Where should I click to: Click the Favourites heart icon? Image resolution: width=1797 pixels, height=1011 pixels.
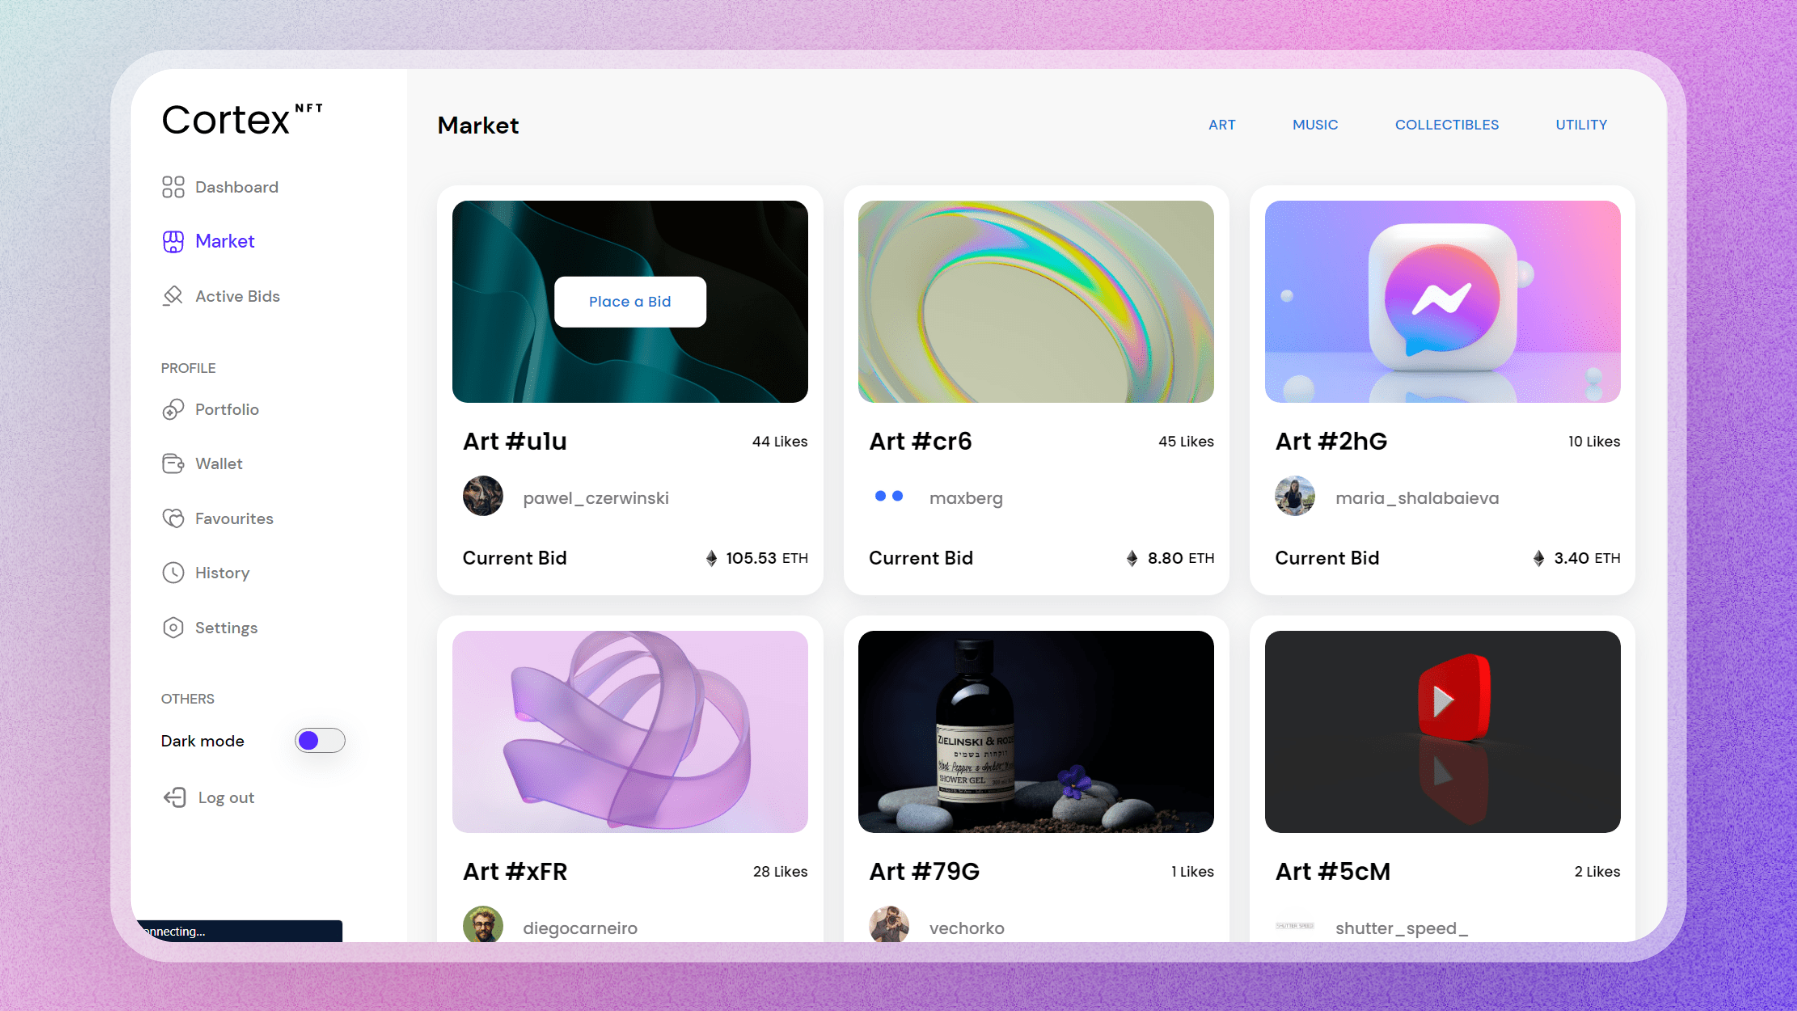173,518
